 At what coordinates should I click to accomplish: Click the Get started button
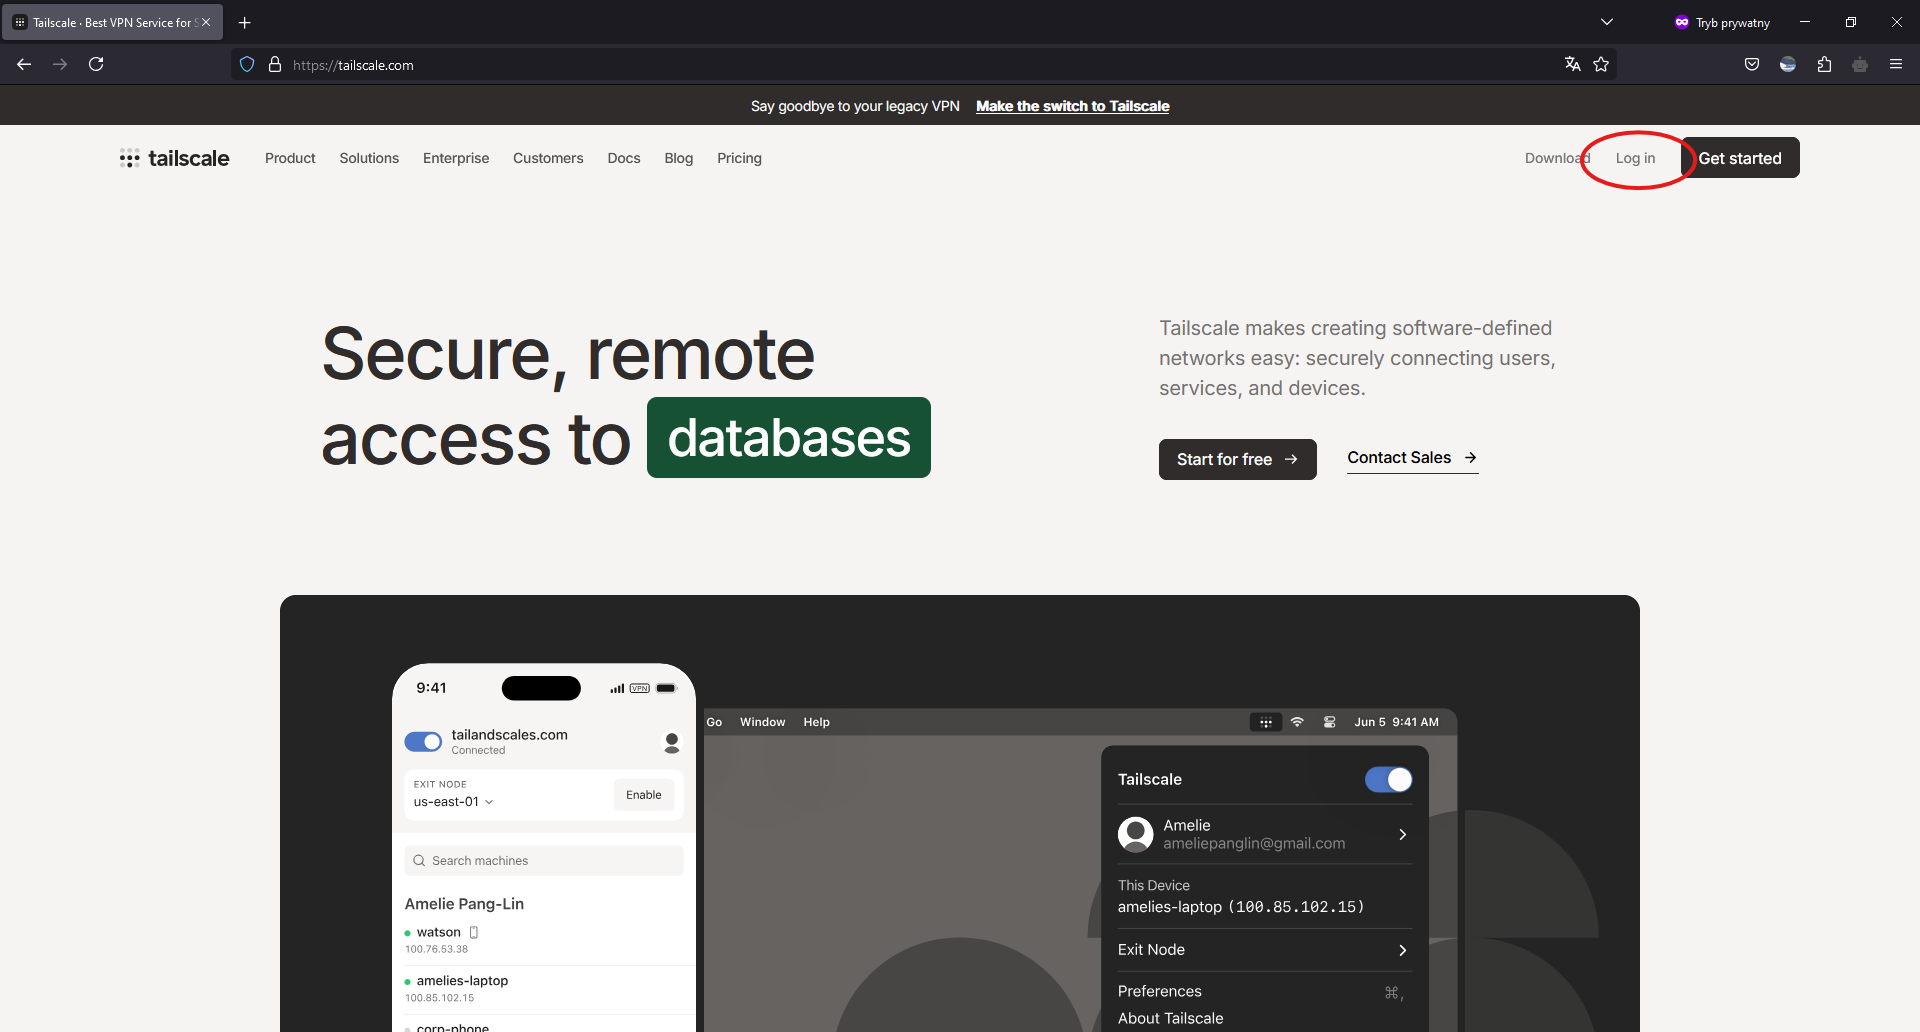coord(1740,158)
